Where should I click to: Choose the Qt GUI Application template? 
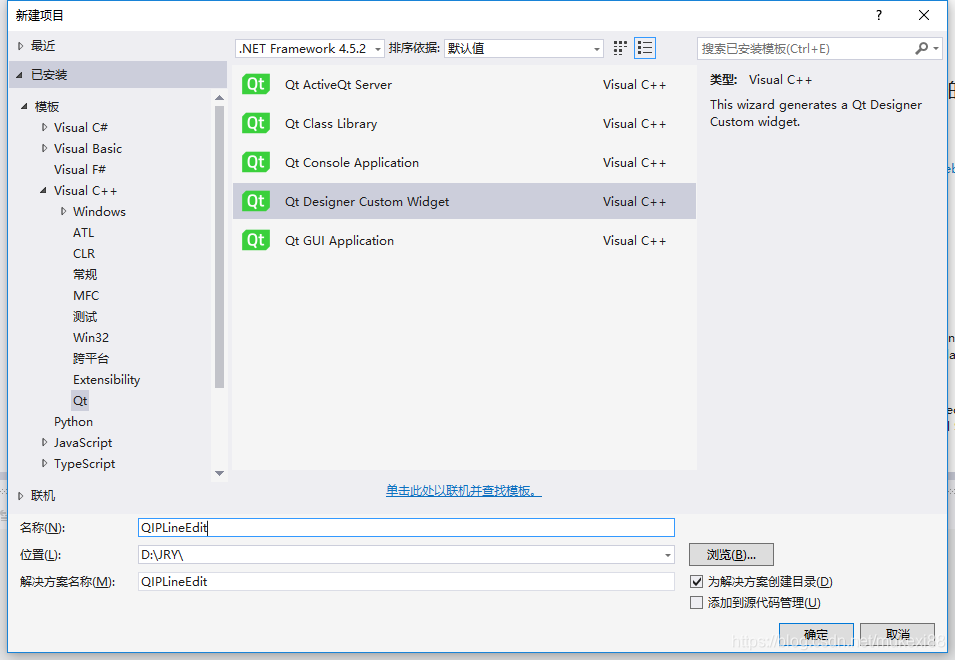pos(464,240)
